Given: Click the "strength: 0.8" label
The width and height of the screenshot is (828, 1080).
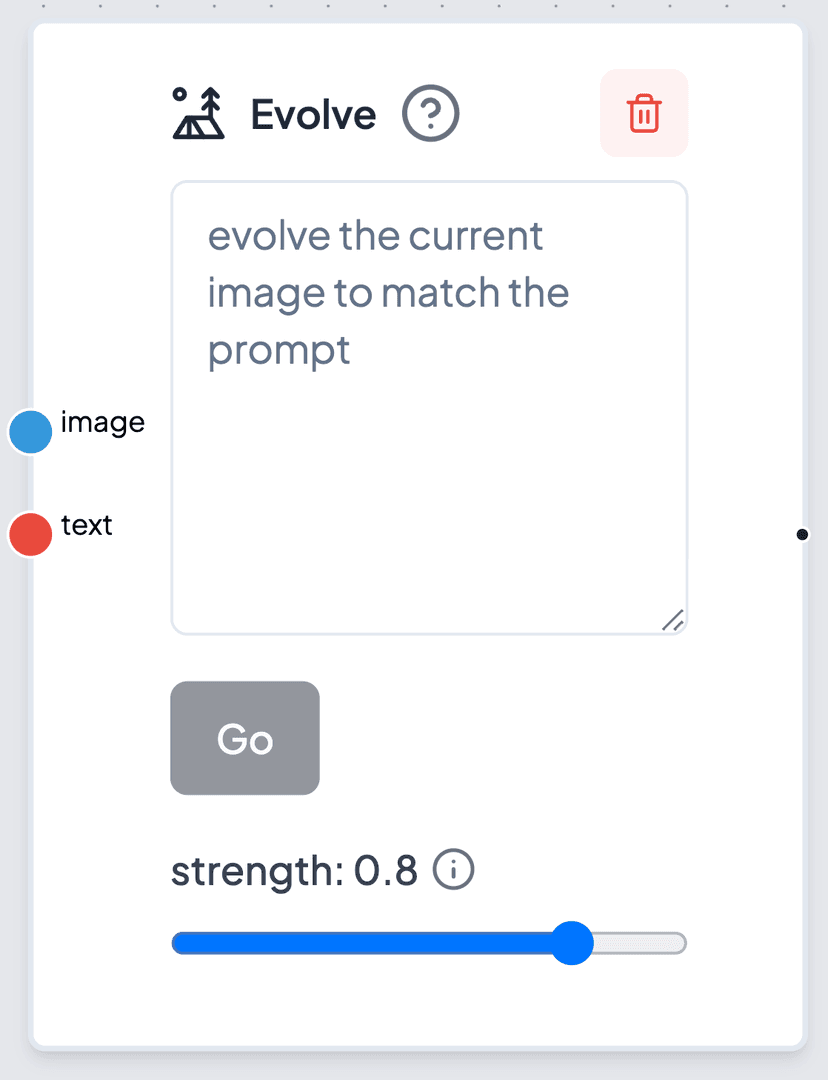Looking at the screenshot, I should tap(294, 871).
